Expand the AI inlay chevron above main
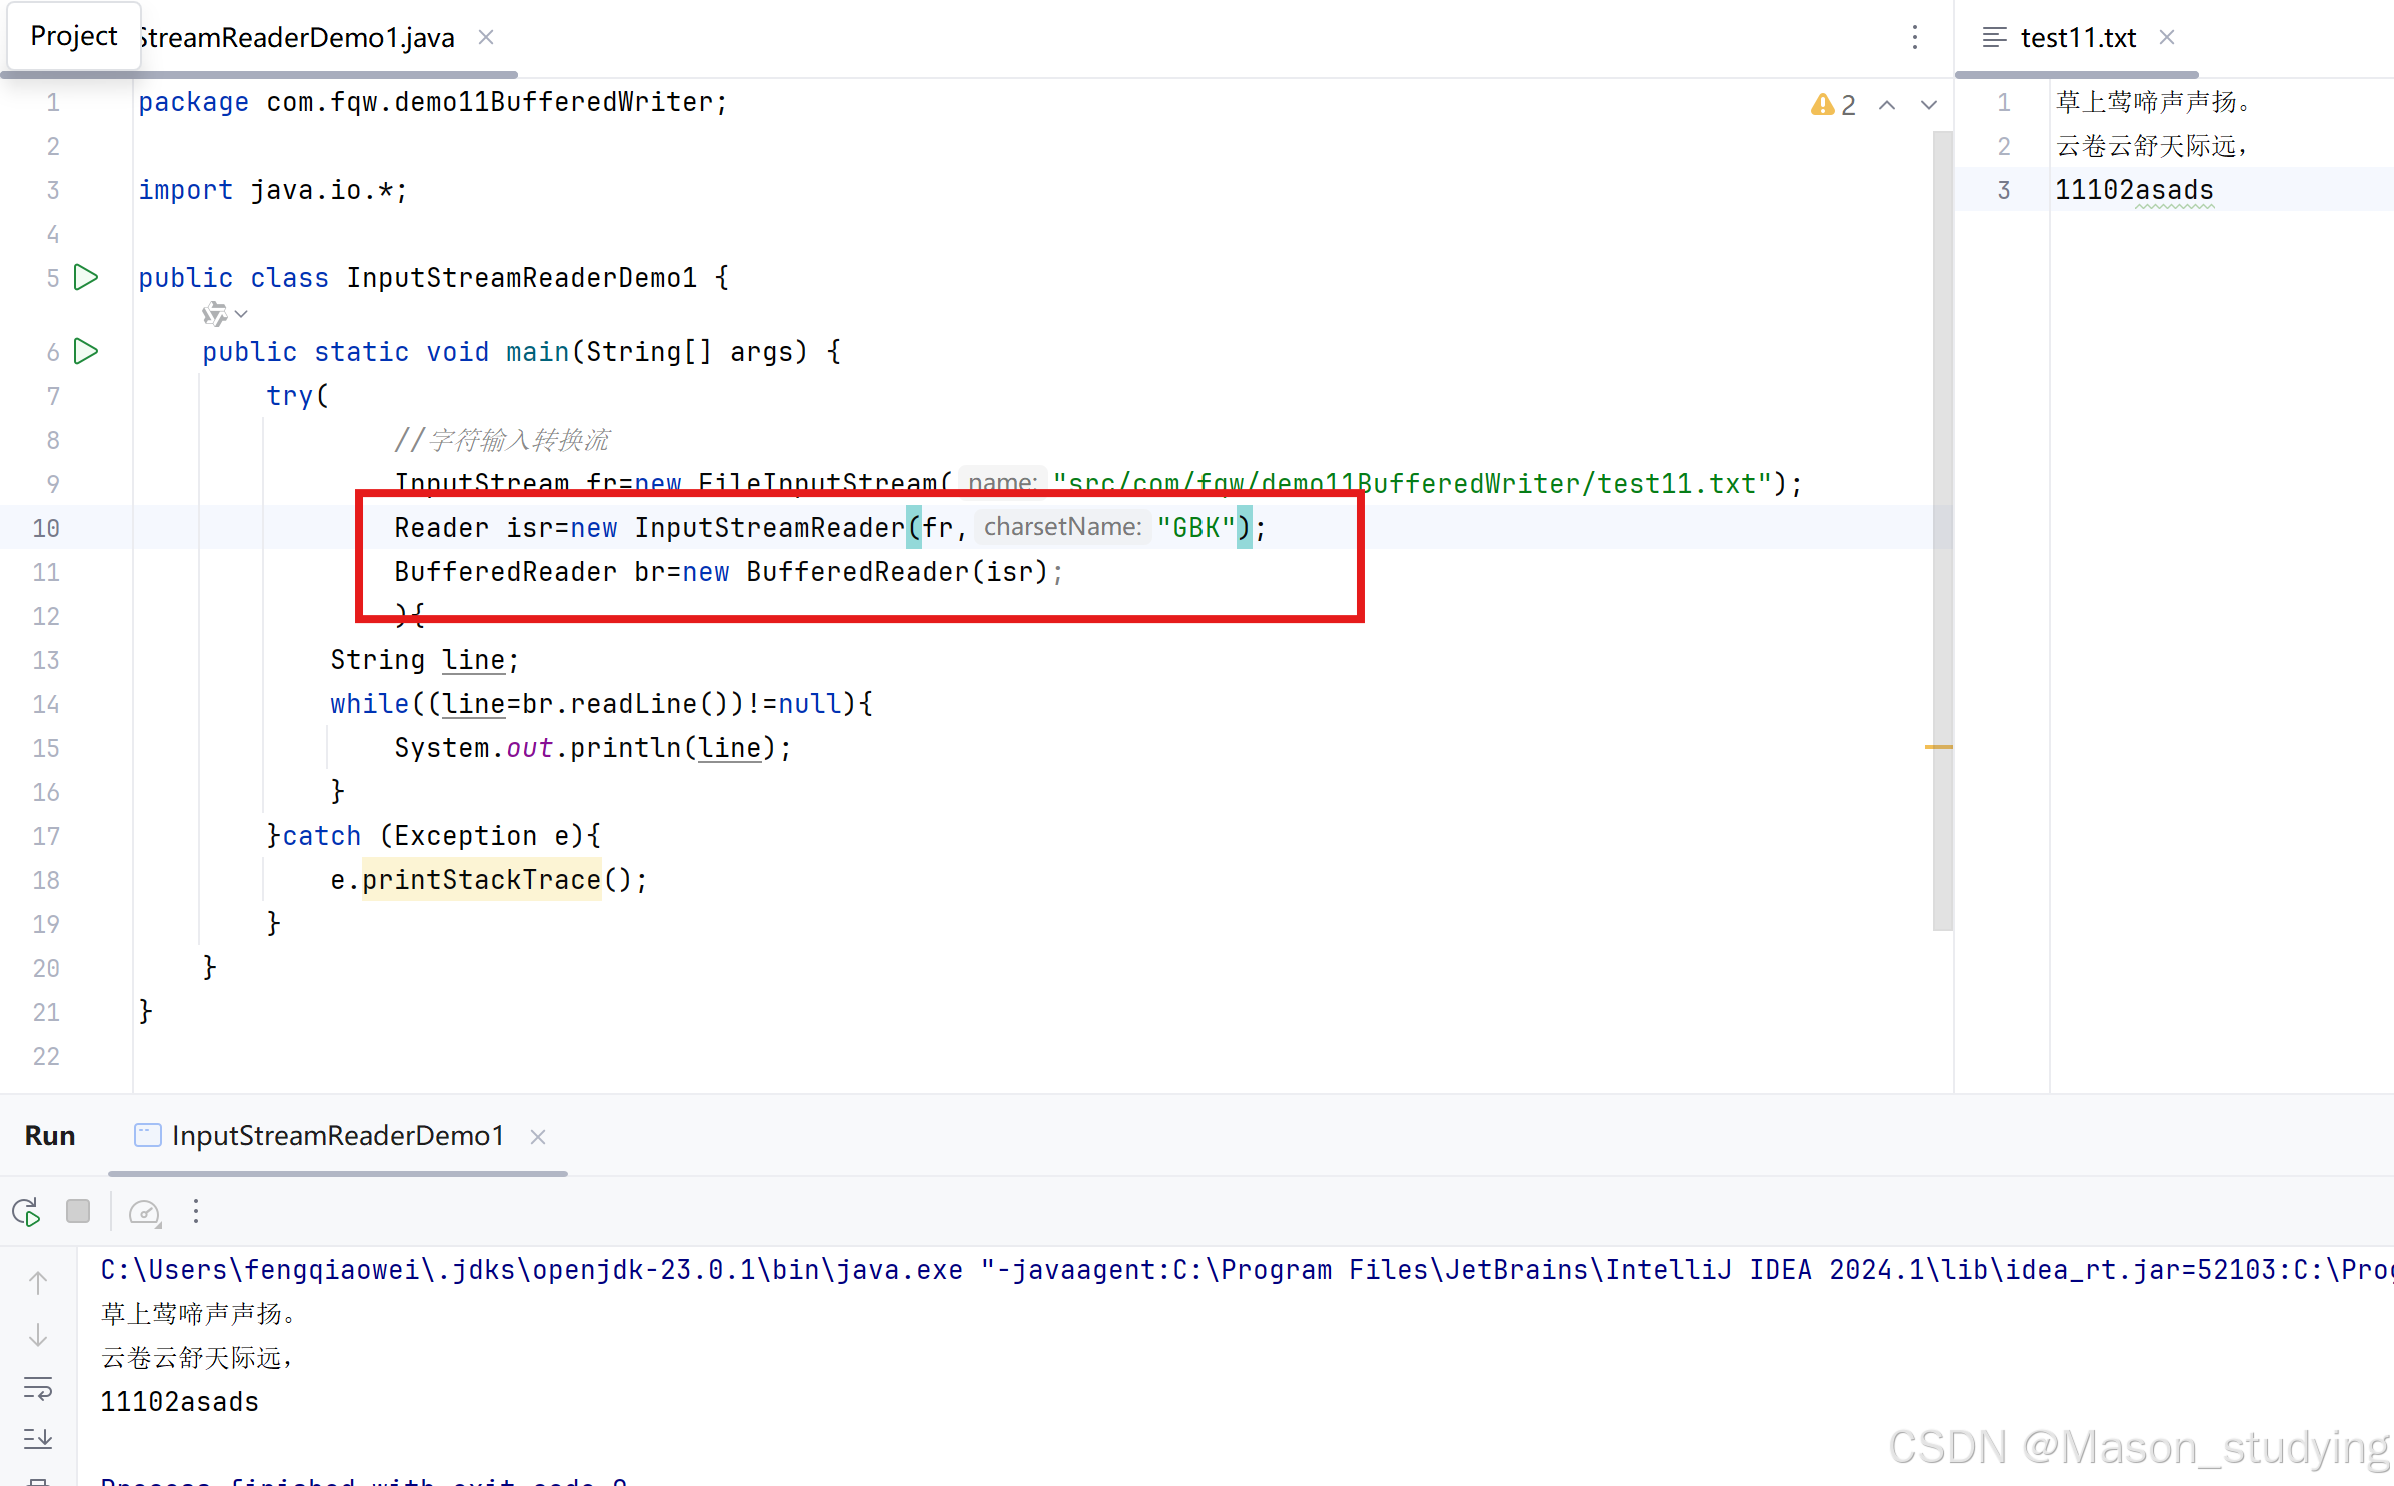The height and width of the screenshot is (1486, 2394). coord(241,315)
